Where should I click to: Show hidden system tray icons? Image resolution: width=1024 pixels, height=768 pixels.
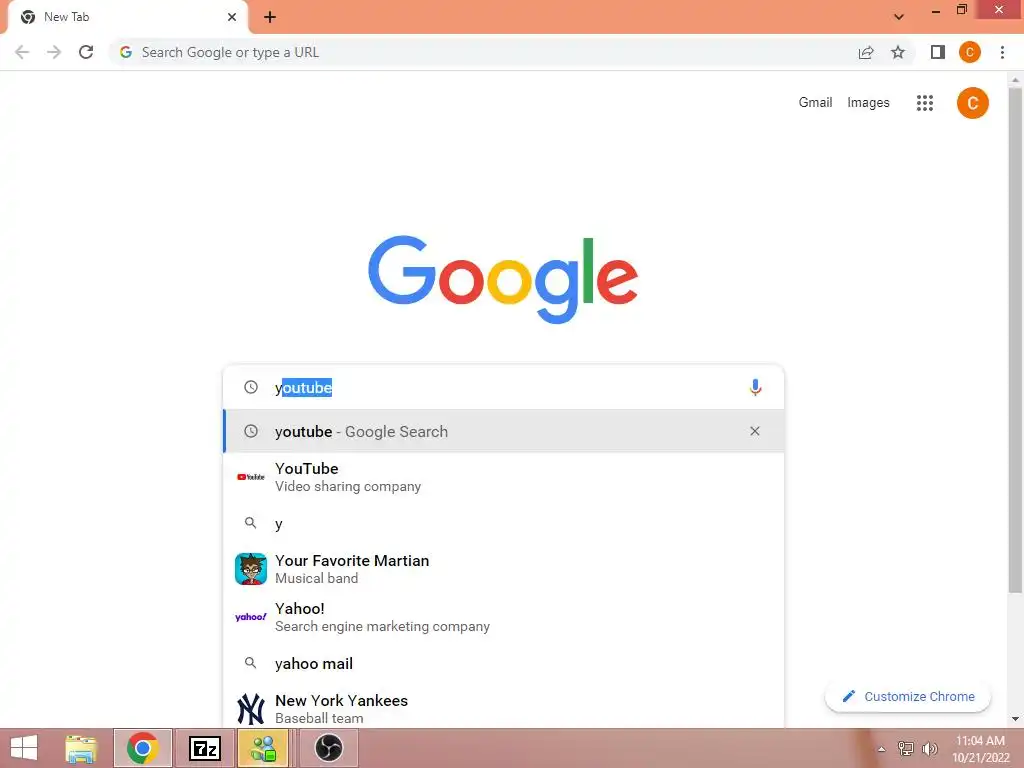coord(882,749)
